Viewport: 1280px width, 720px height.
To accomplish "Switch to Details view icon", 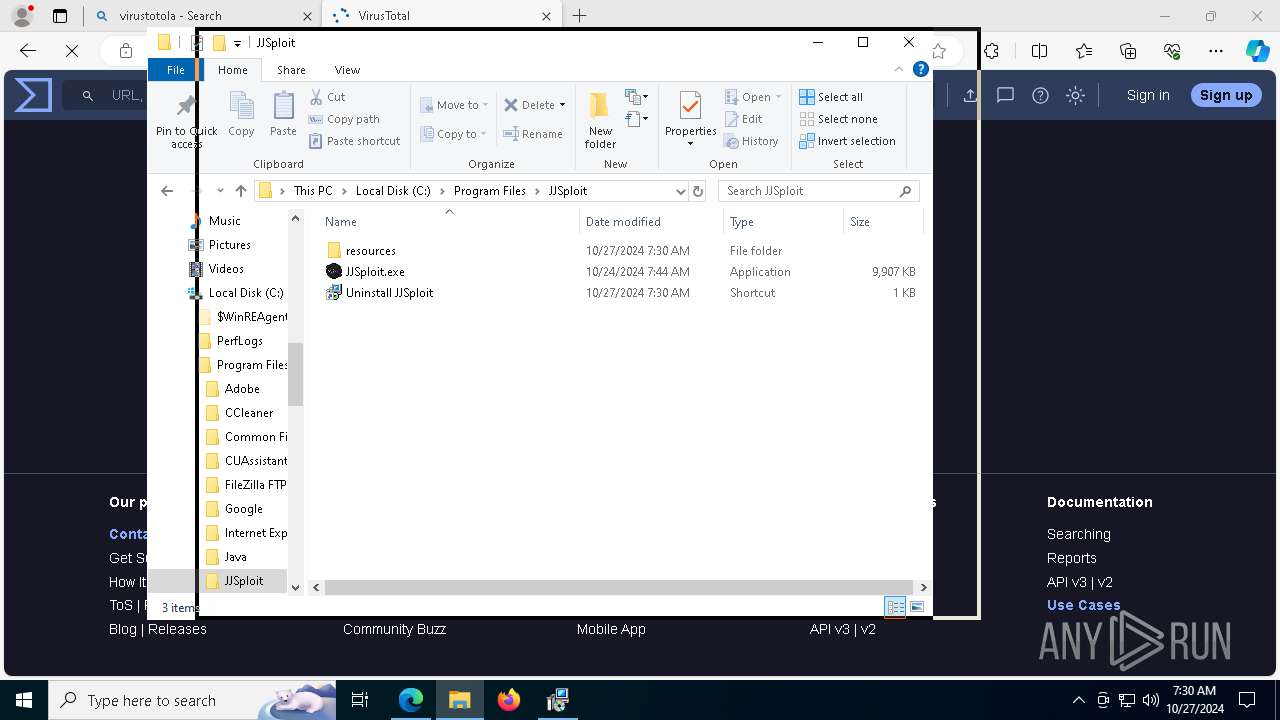I will click(895, 607).
